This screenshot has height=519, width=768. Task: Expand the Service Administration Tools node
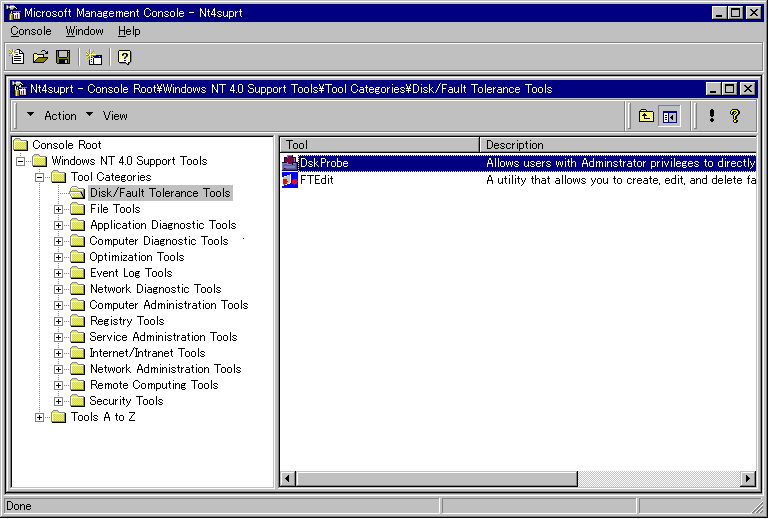click(58, 337)
